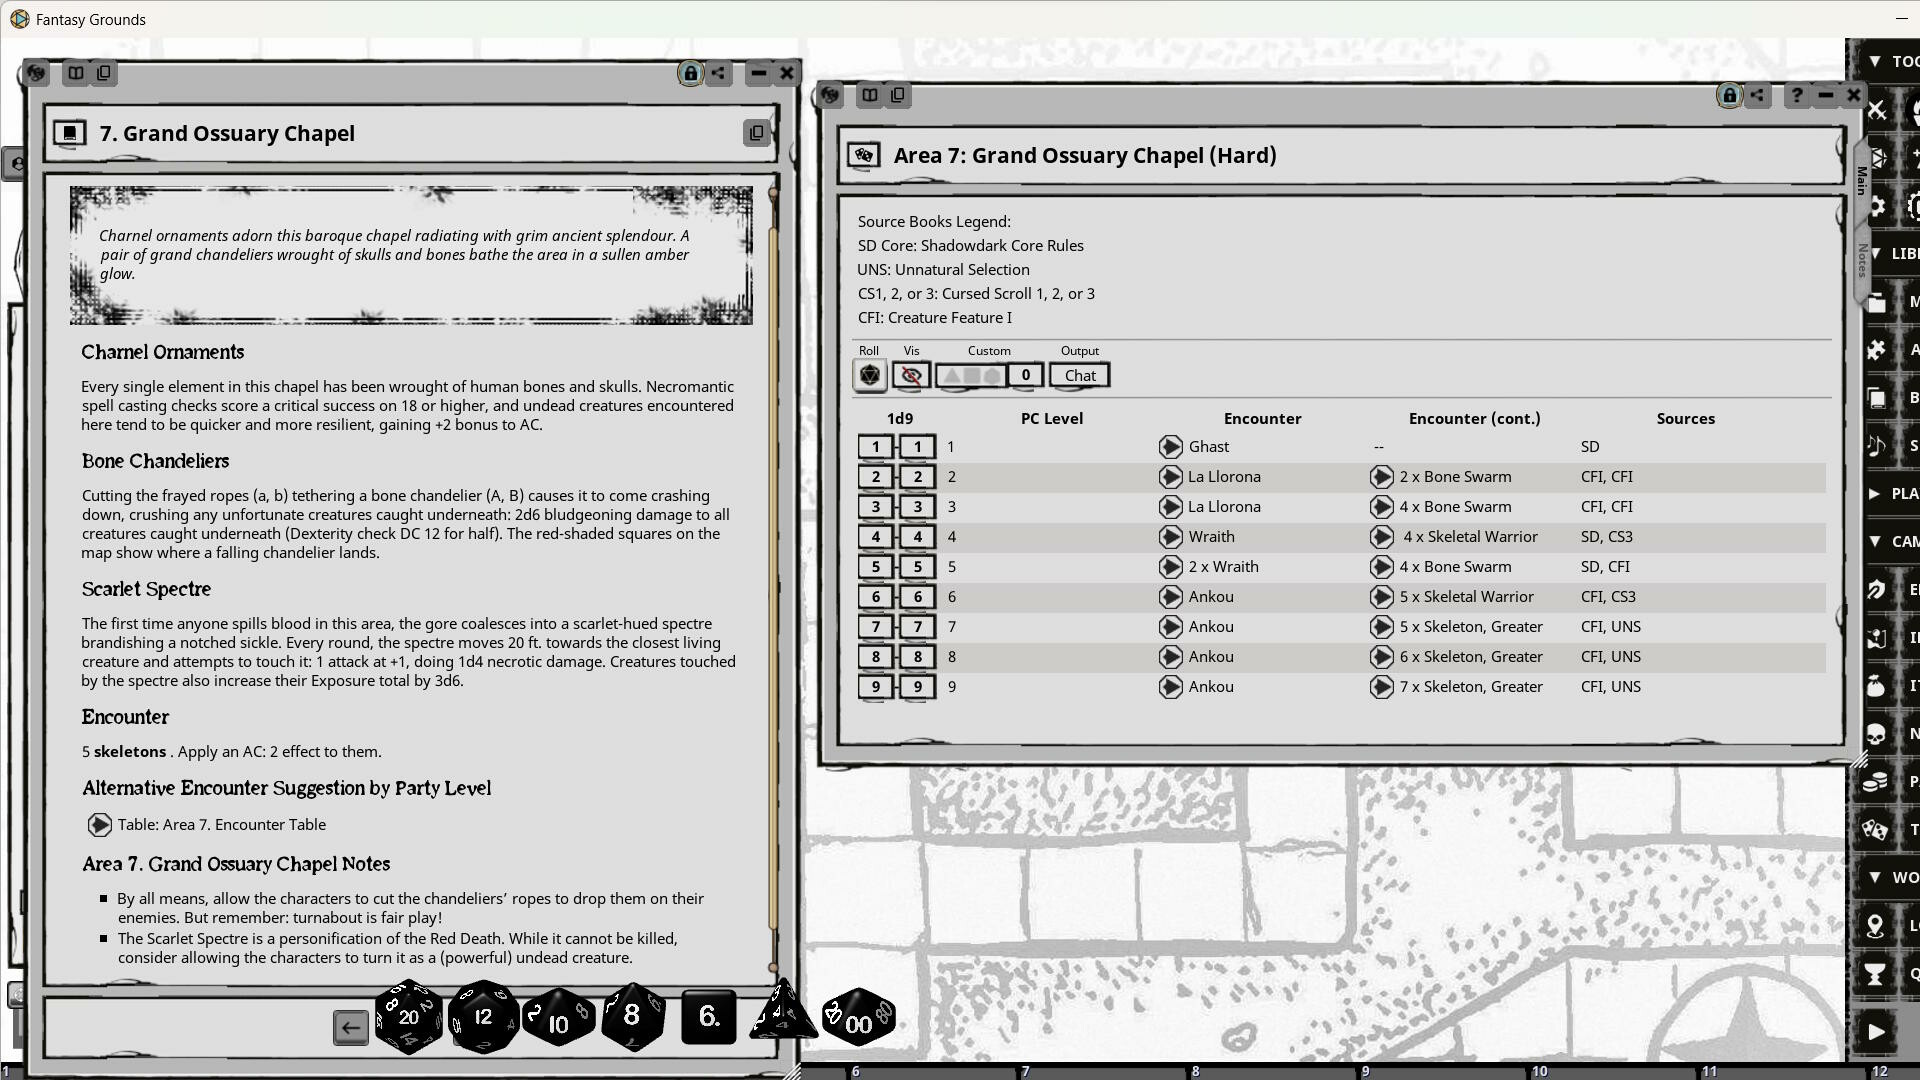Open Items records from the bag sidebar icon

(1877, 686)
